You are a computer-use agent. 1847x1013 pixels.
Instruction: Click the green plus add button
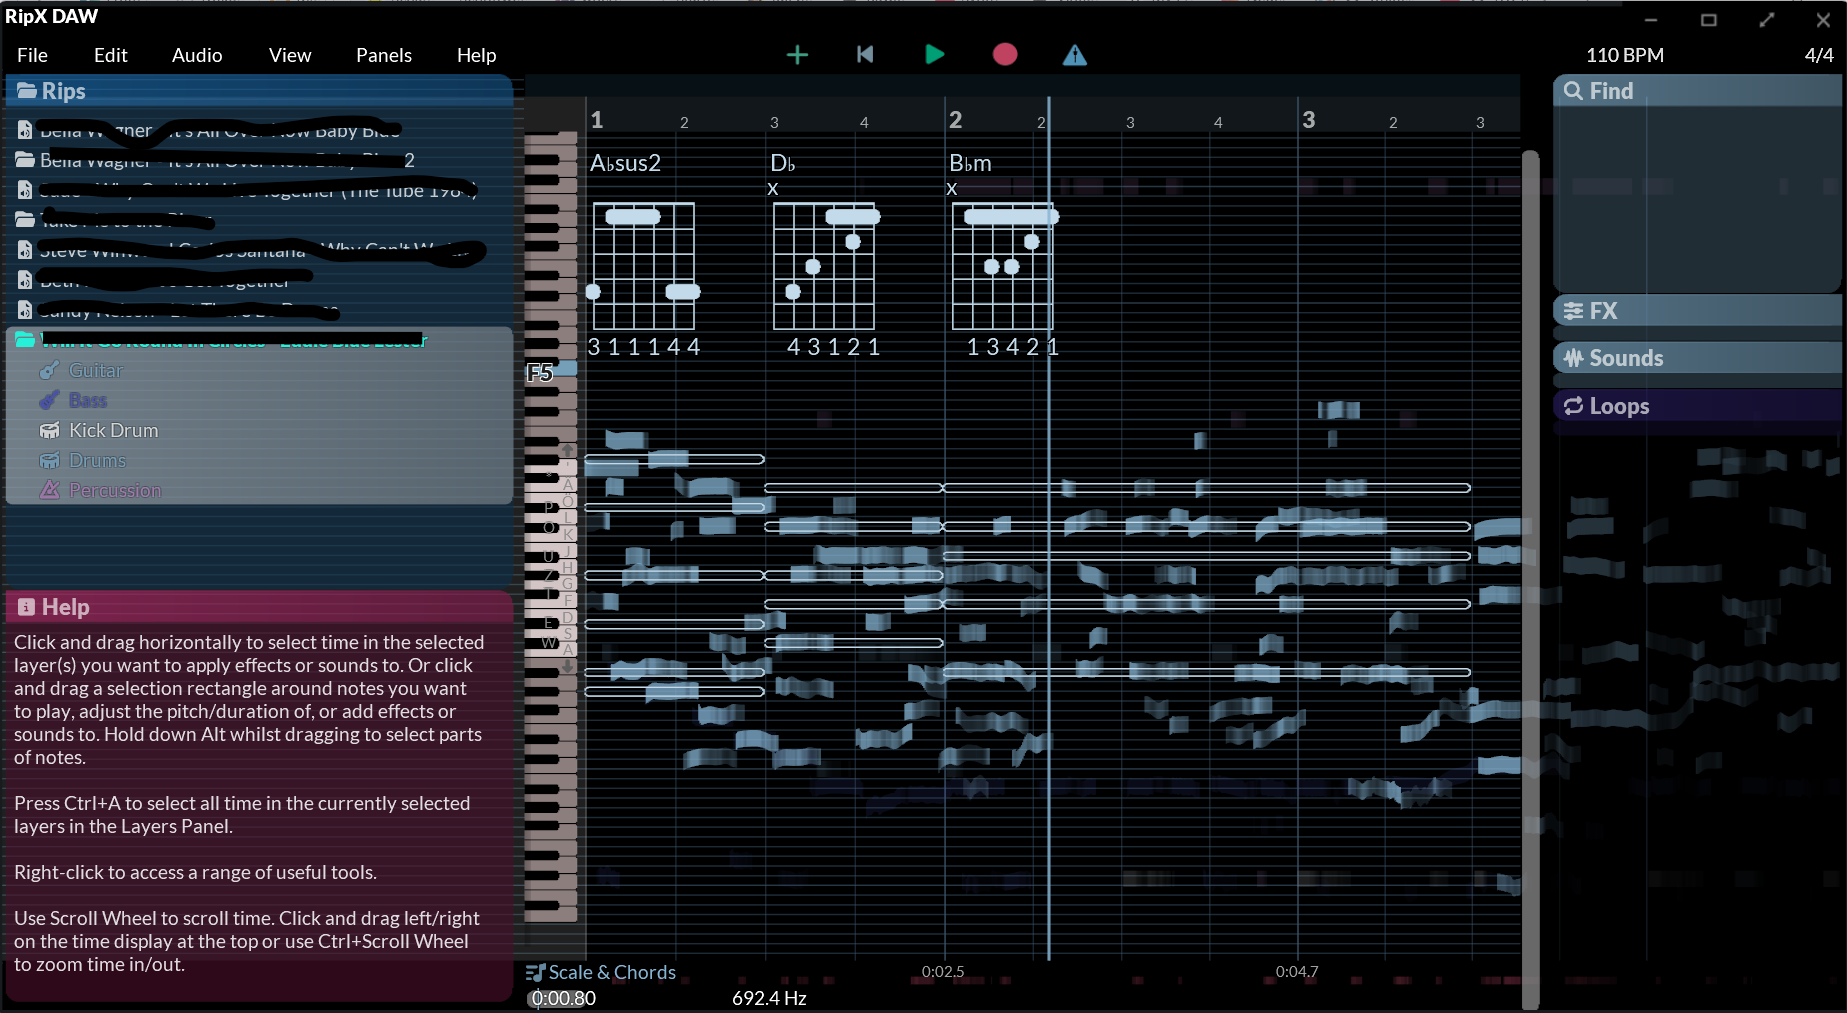pos(797,55)
